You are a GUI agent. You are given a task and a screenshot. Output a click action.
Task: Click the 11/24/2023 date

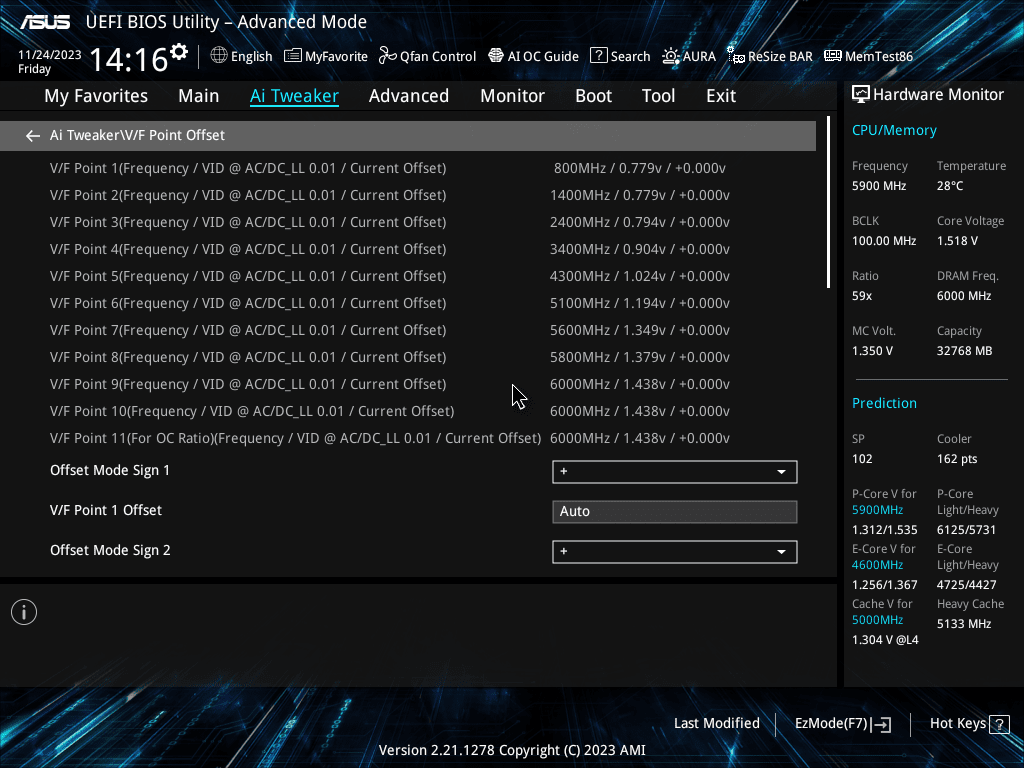click(50, 55)
